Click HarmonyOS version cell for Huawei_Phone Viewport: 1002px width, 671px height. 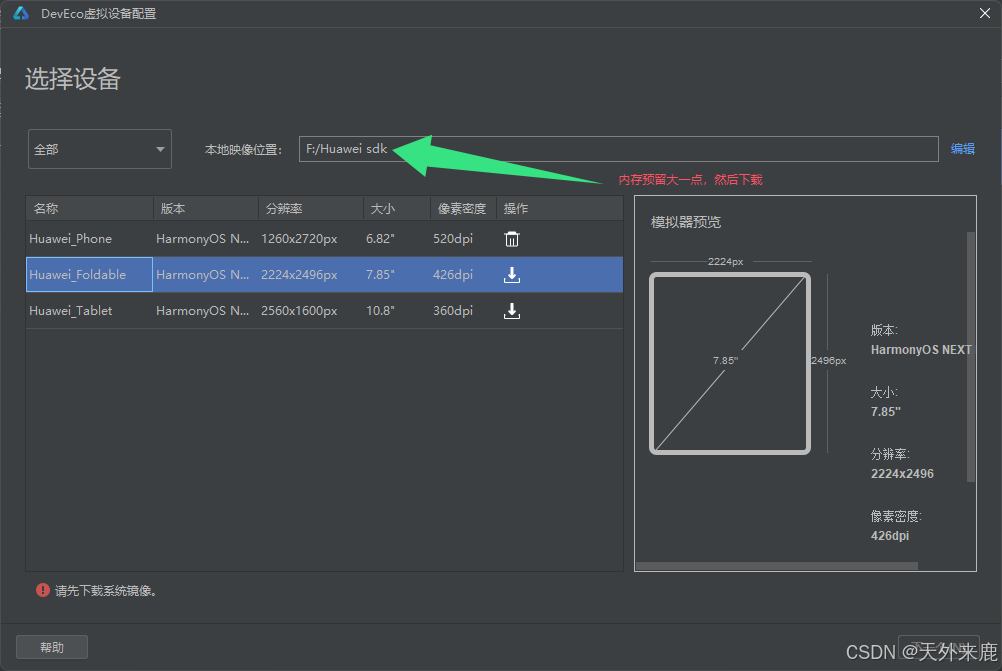point(203,239)
